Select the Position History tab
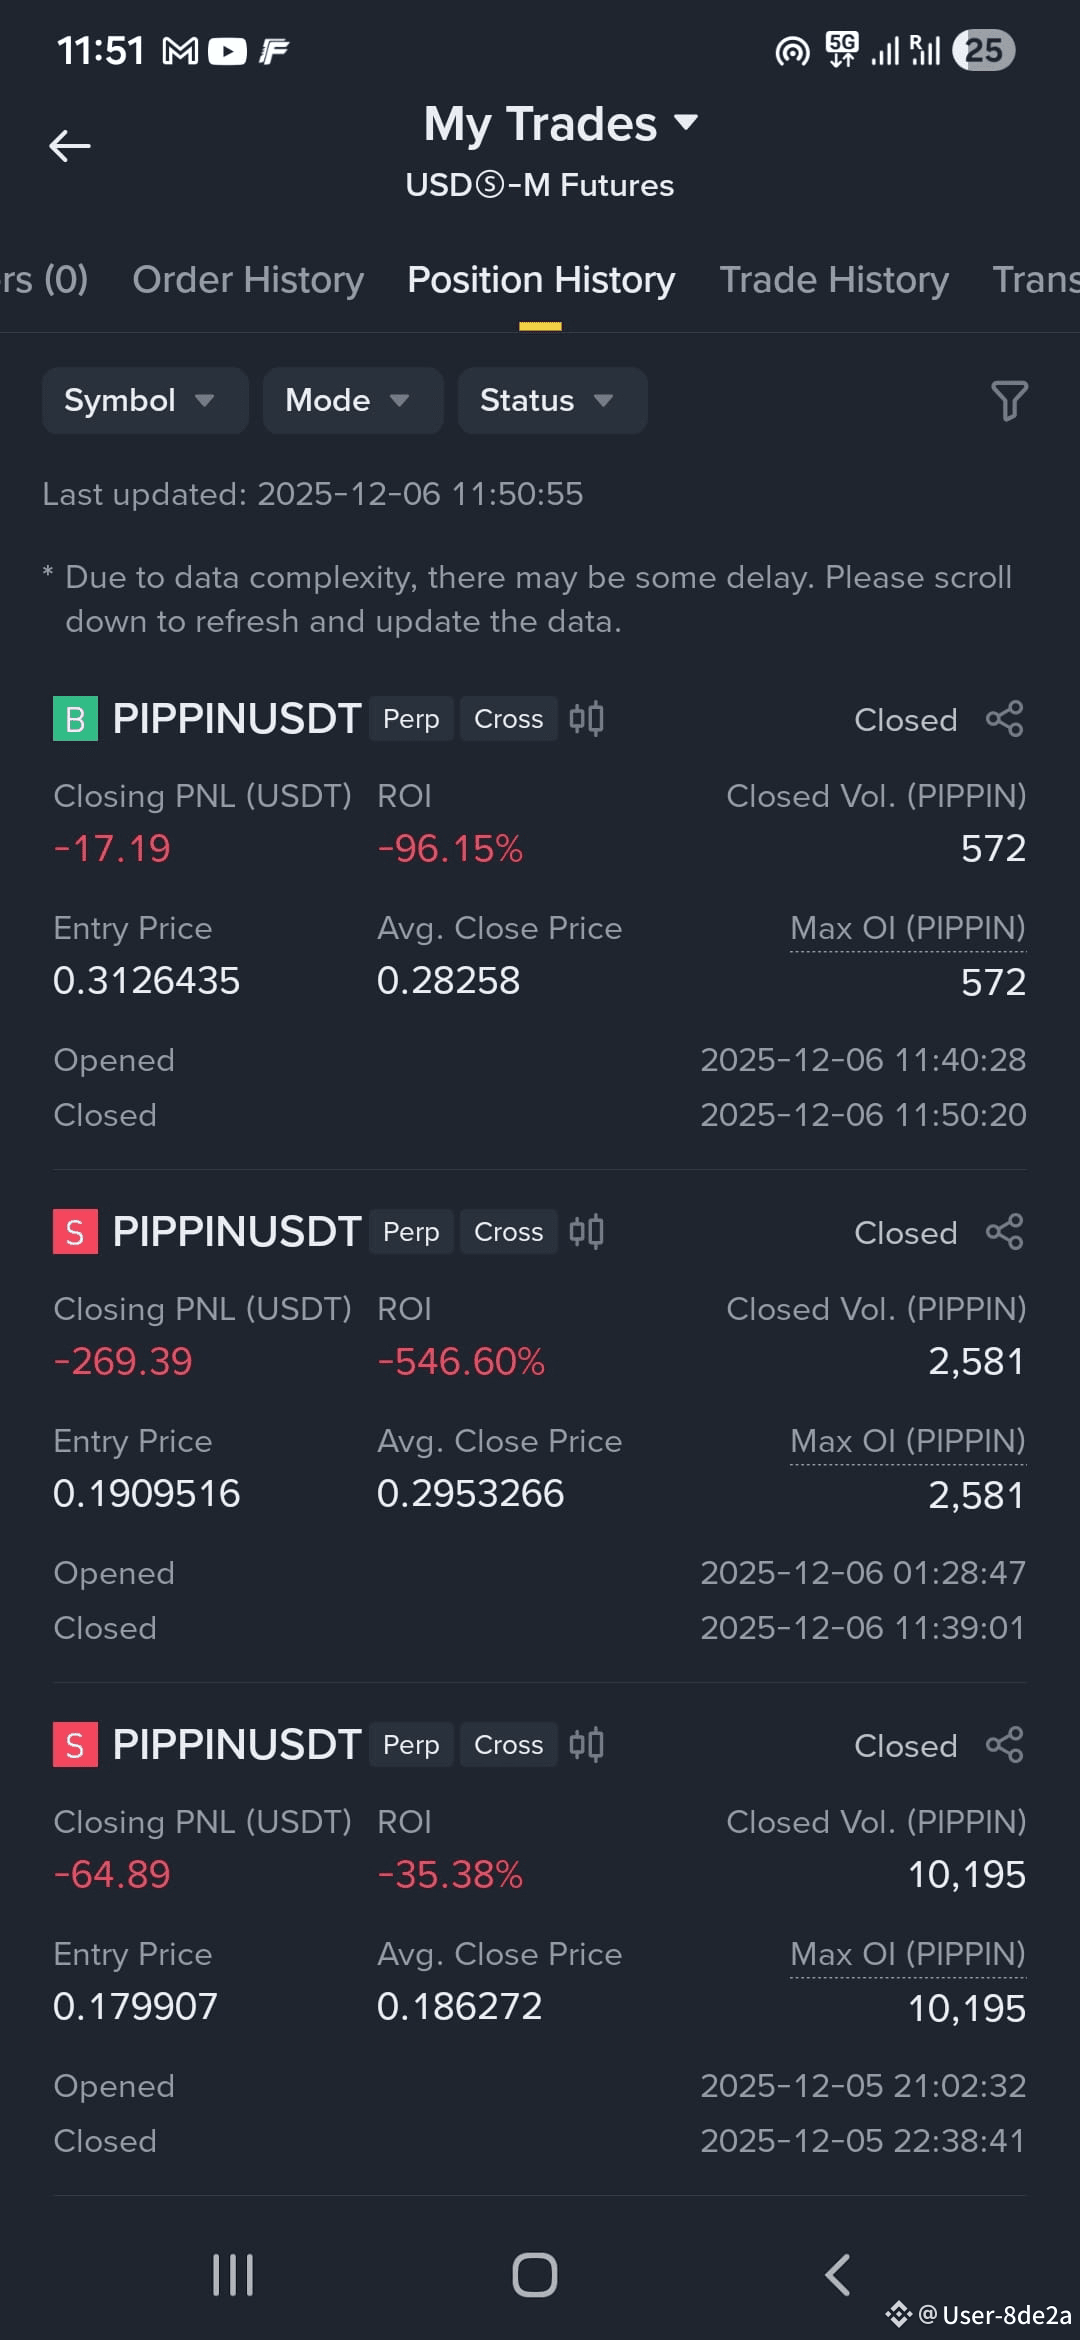The image size is (1080, 2340). [x=541, y=280]
